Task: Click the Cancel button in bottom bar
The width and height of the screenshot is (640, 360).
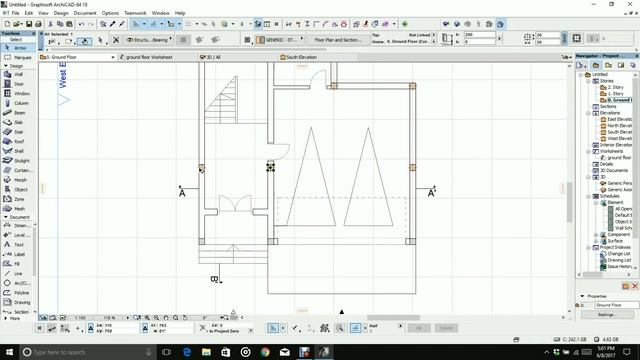Action: pos(446,328)
